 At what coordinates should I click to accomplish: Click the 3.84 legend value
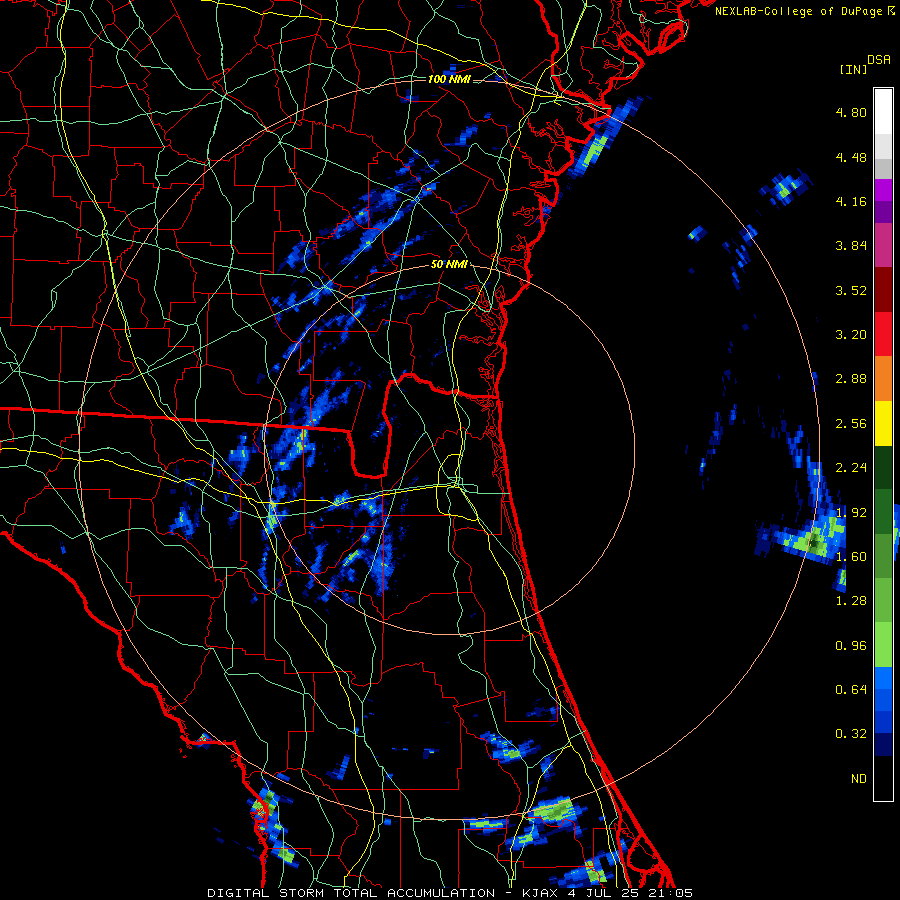851,246
